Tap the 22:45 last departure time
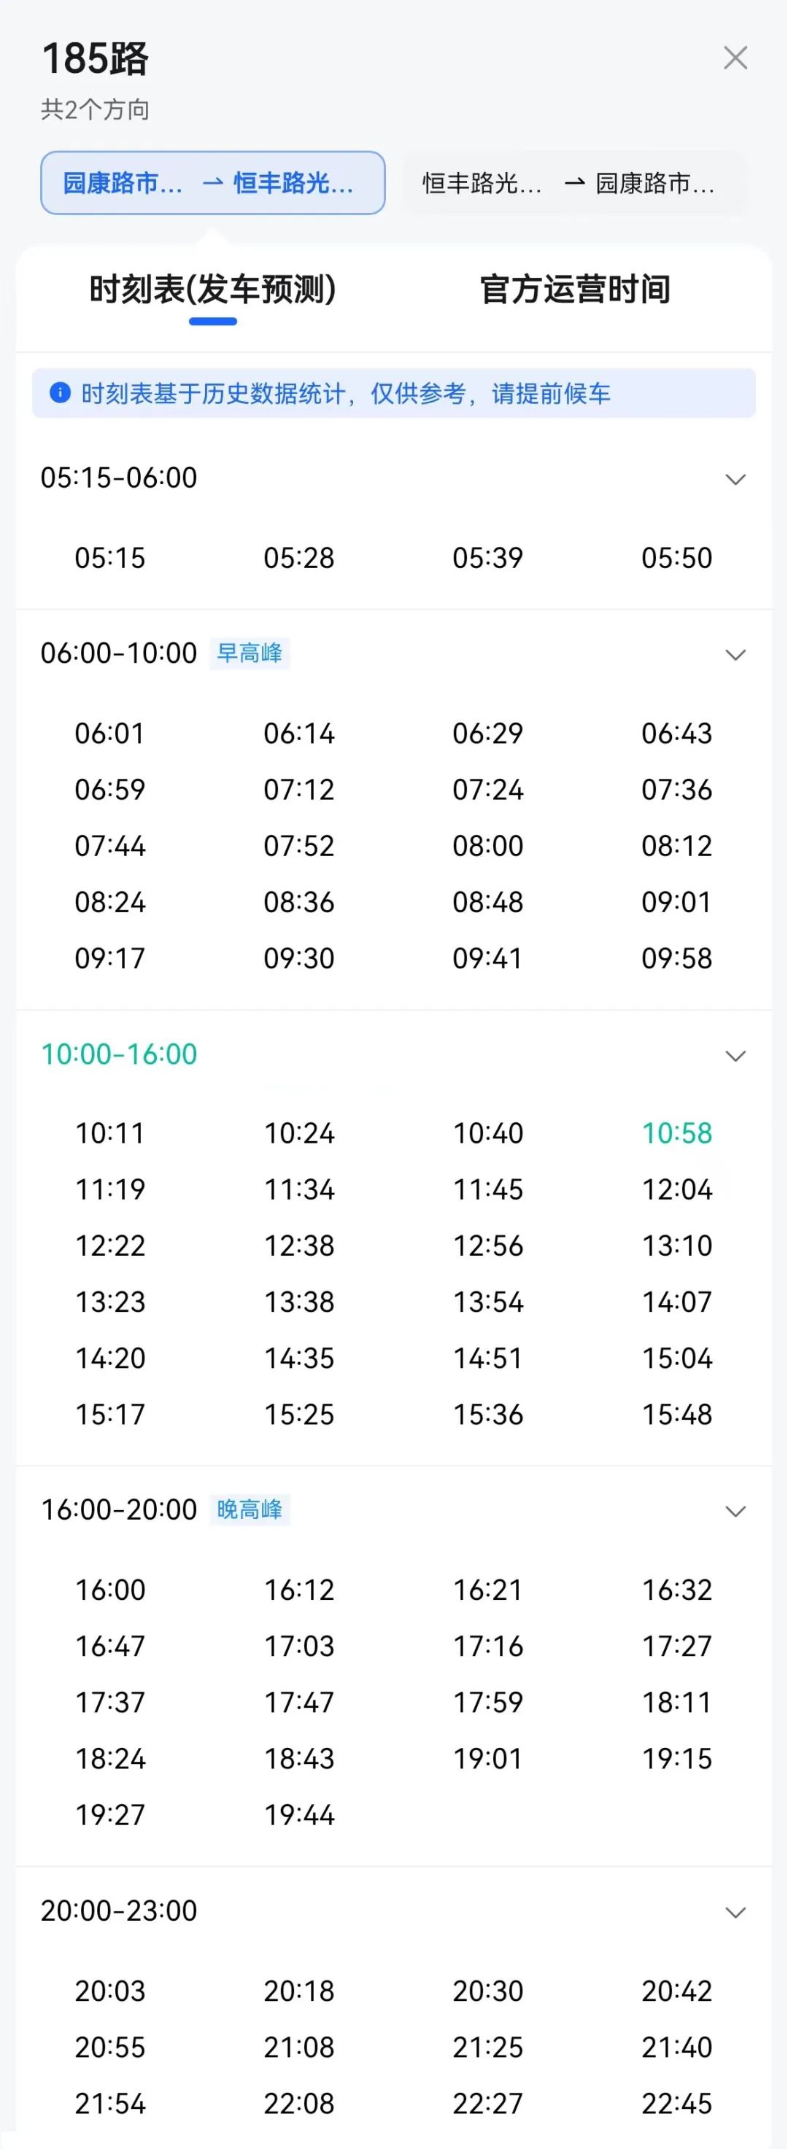 [677, 2103]
